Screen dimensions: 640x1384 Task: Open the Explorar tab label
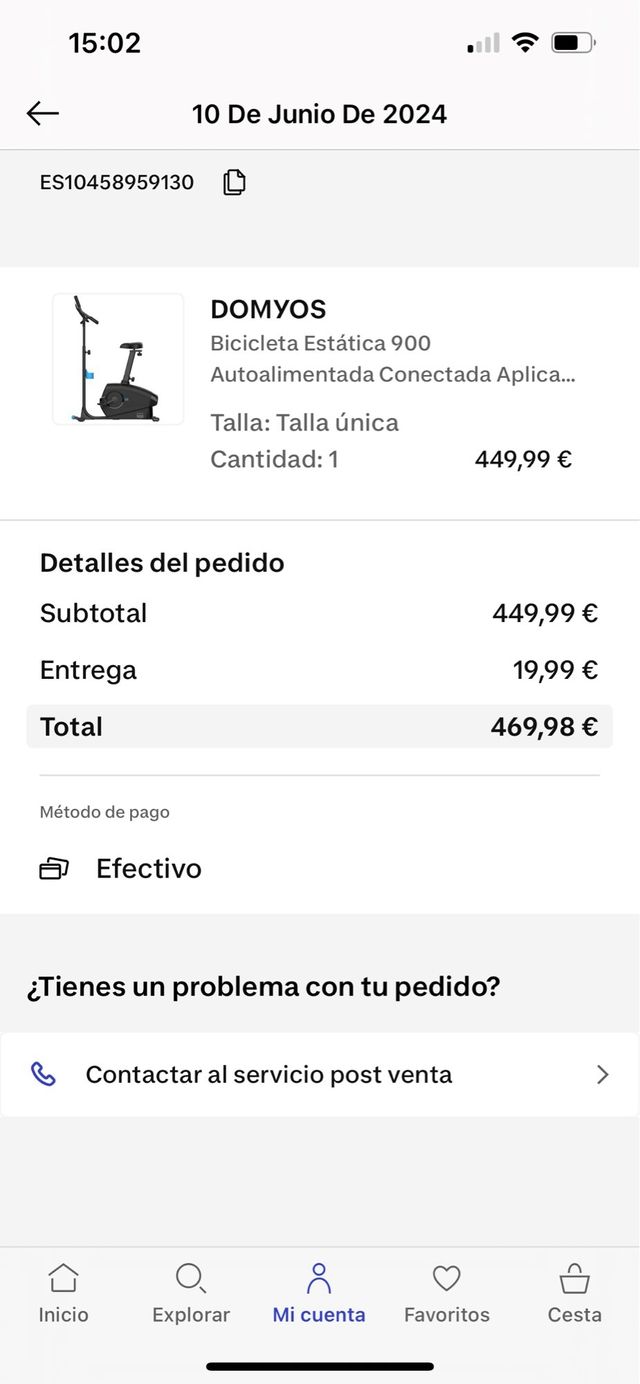191,1315
